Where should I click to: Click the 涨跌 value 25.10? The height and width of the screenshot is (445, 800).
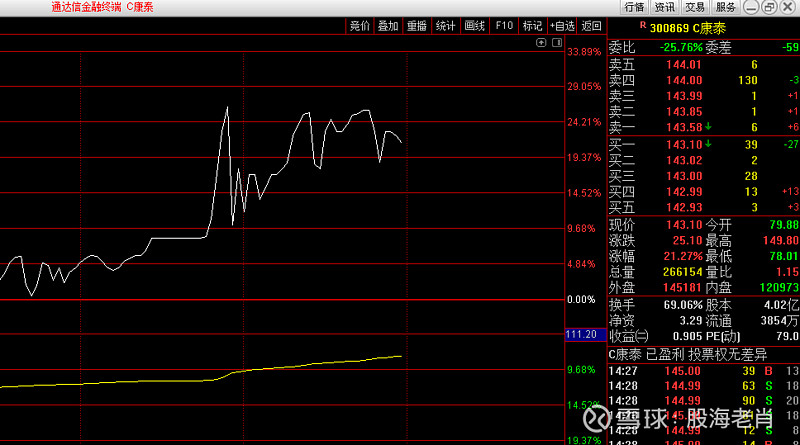coord(687,241)
